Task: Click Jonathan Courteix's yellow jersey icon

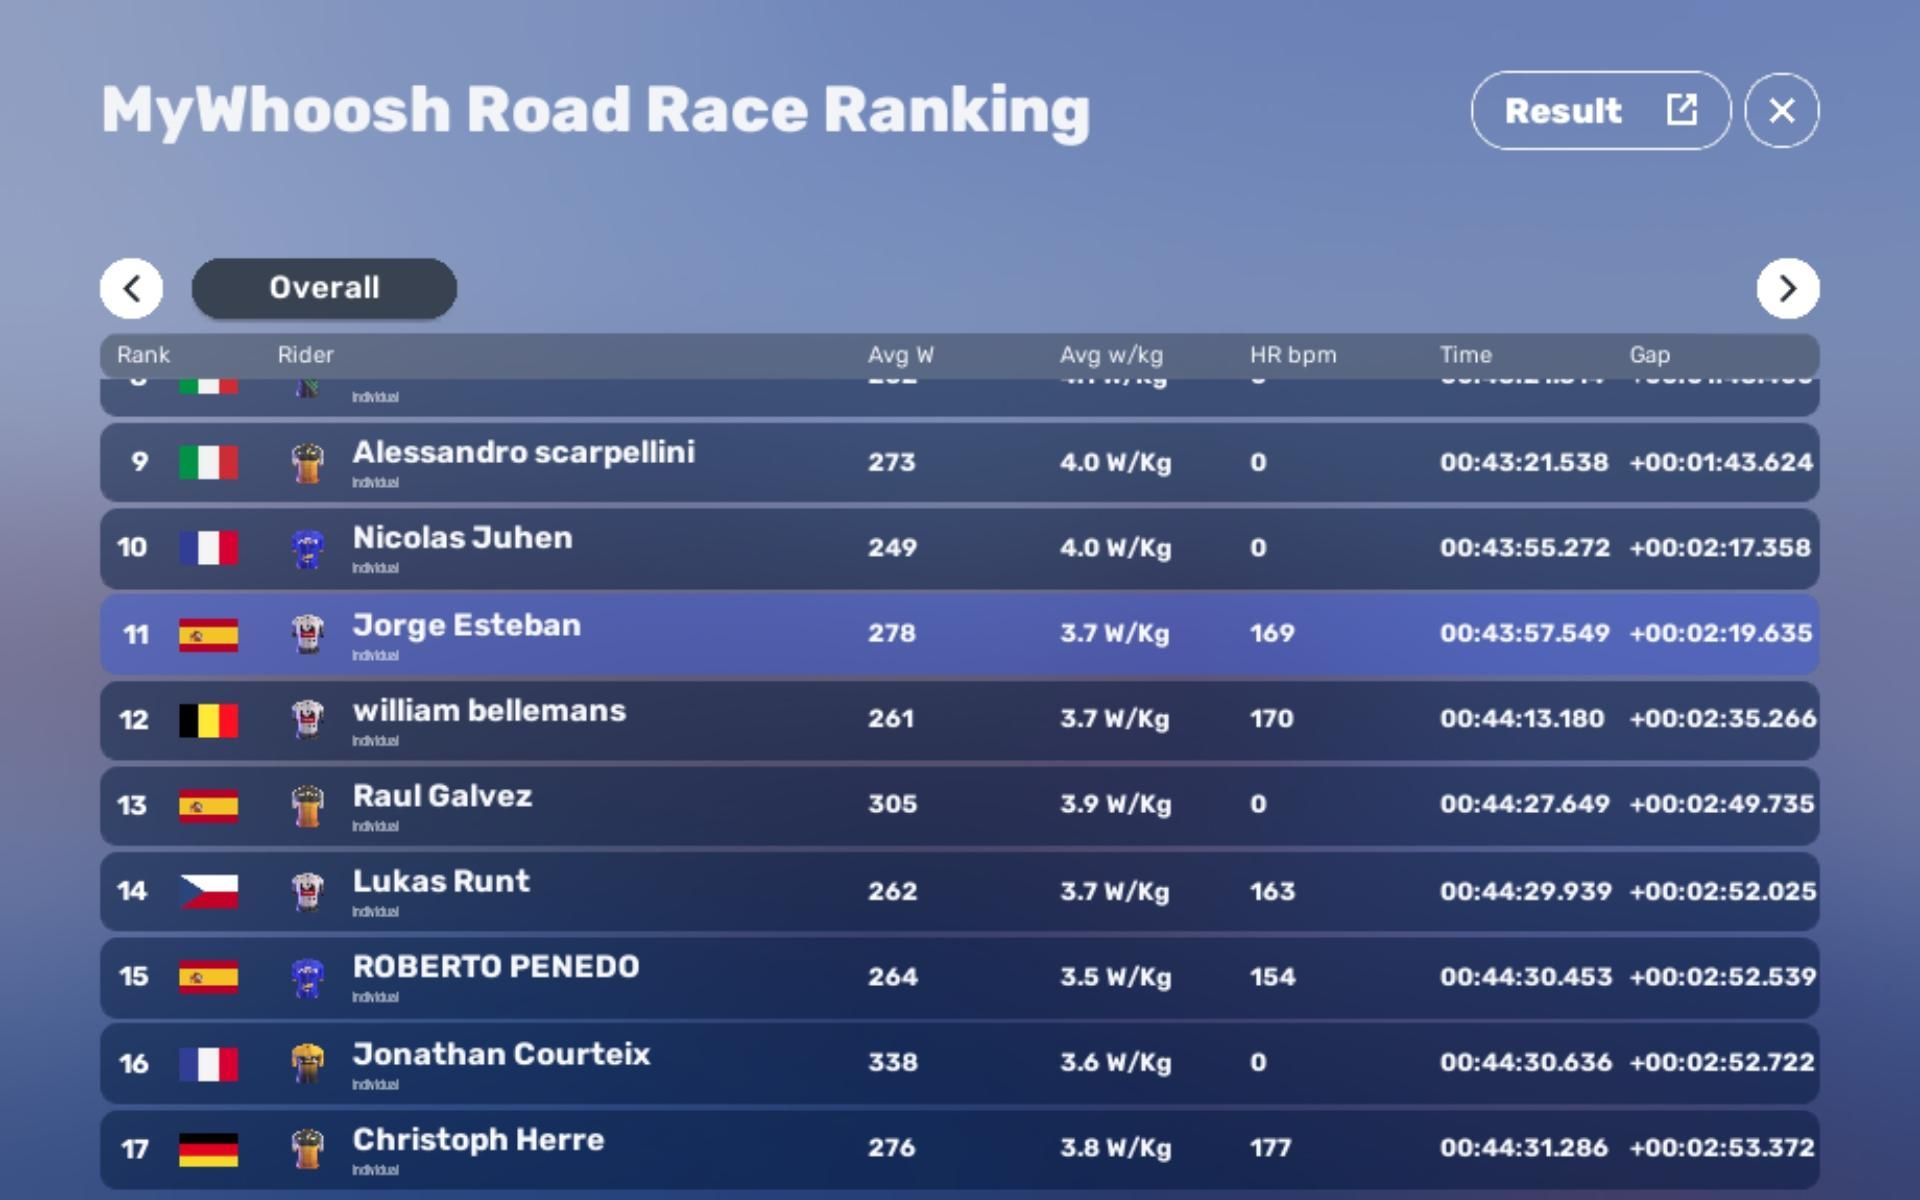Action: click(x=308, y=1063)
